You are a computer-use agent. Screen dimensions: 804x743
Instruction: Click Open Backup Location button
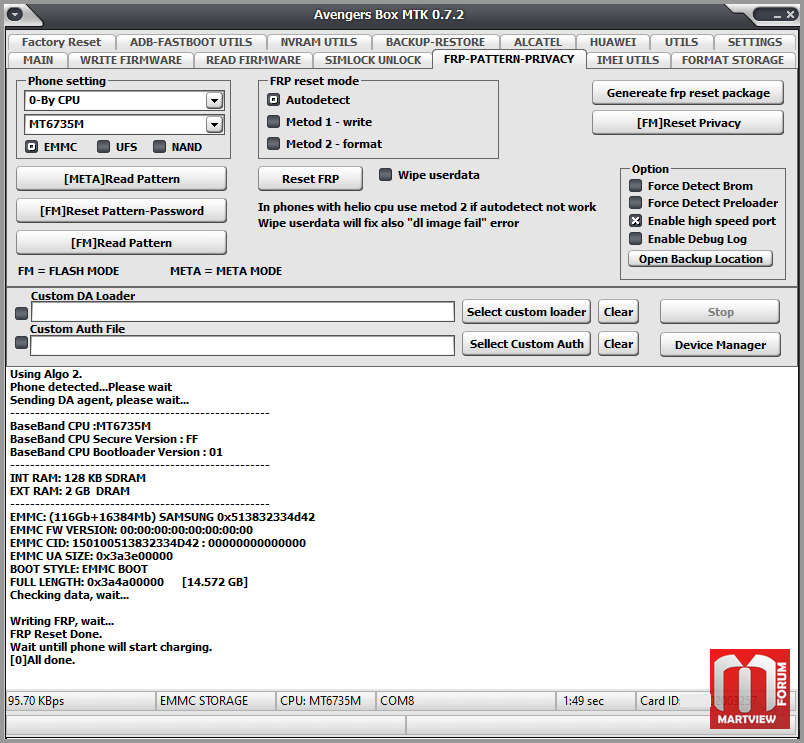(700, 259)
